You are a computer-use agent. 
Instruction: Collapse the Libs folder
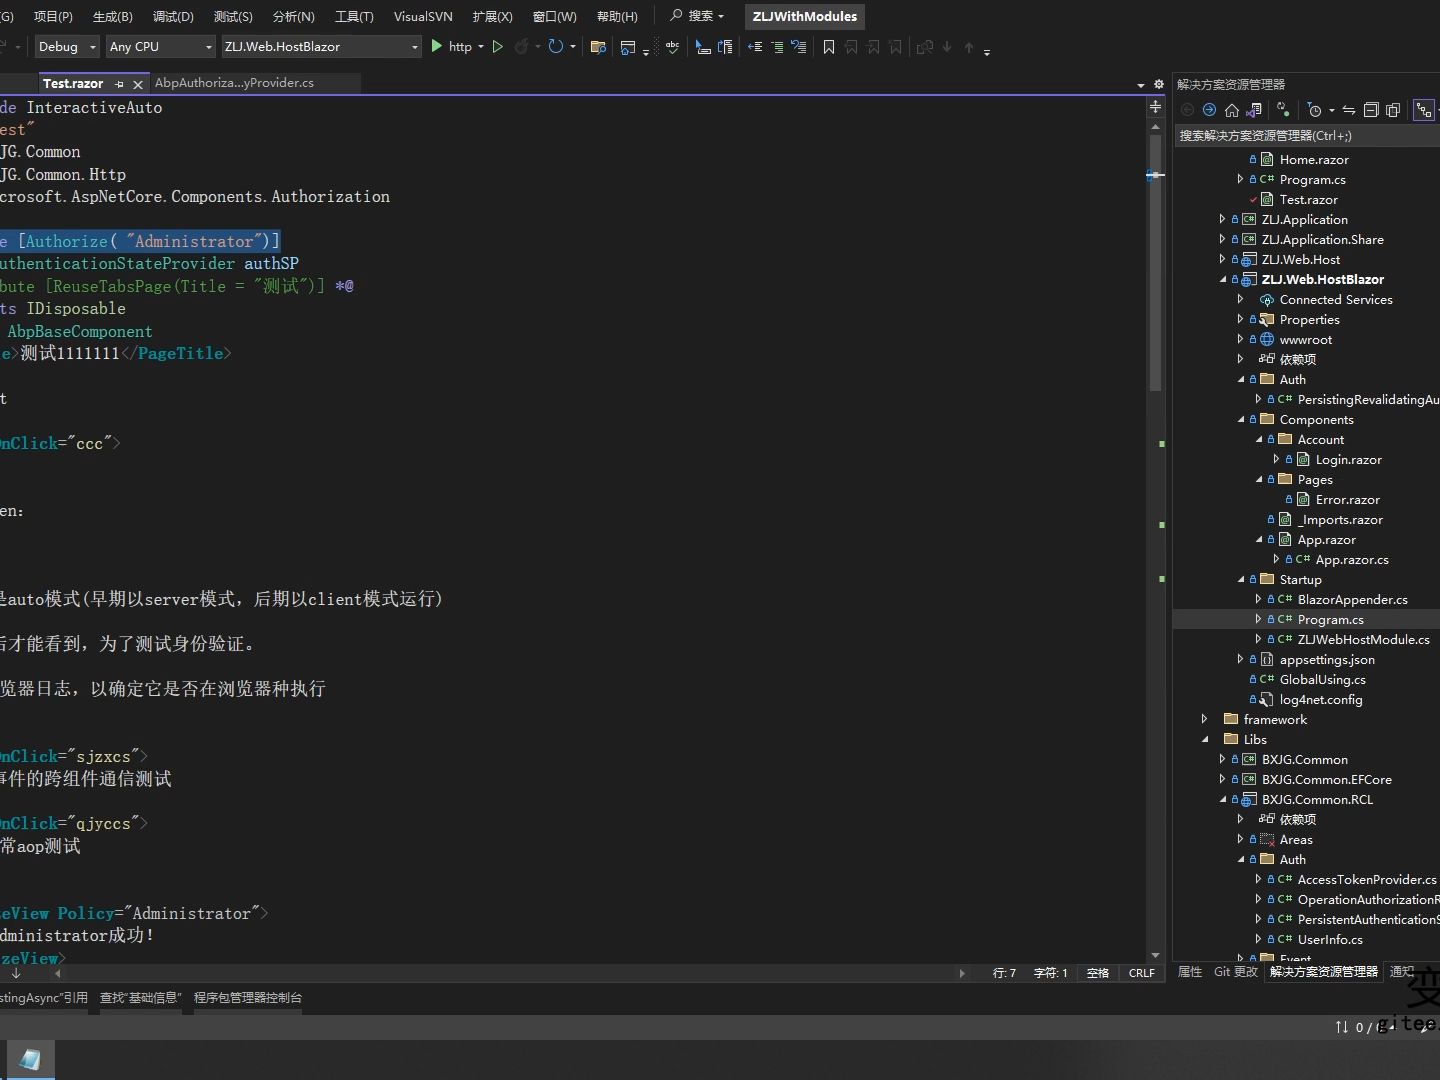1205,740
